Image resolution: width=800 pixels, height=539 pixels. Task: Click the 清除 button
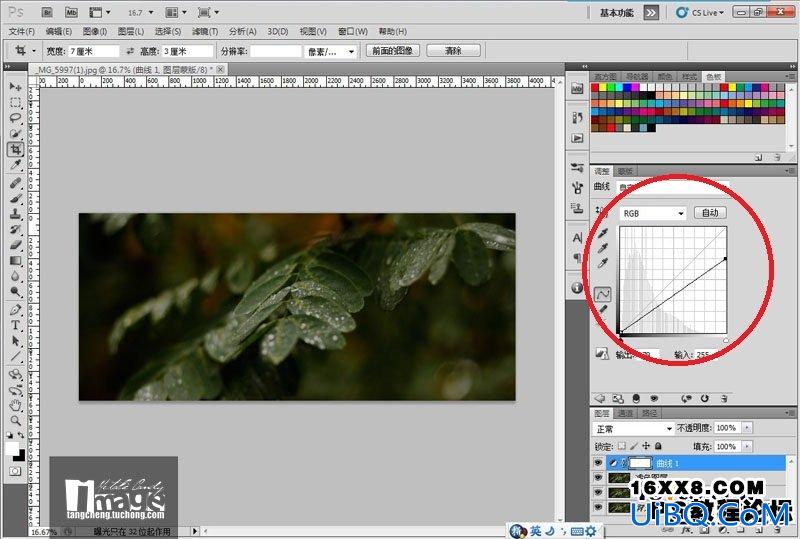(x=453, y=51)
